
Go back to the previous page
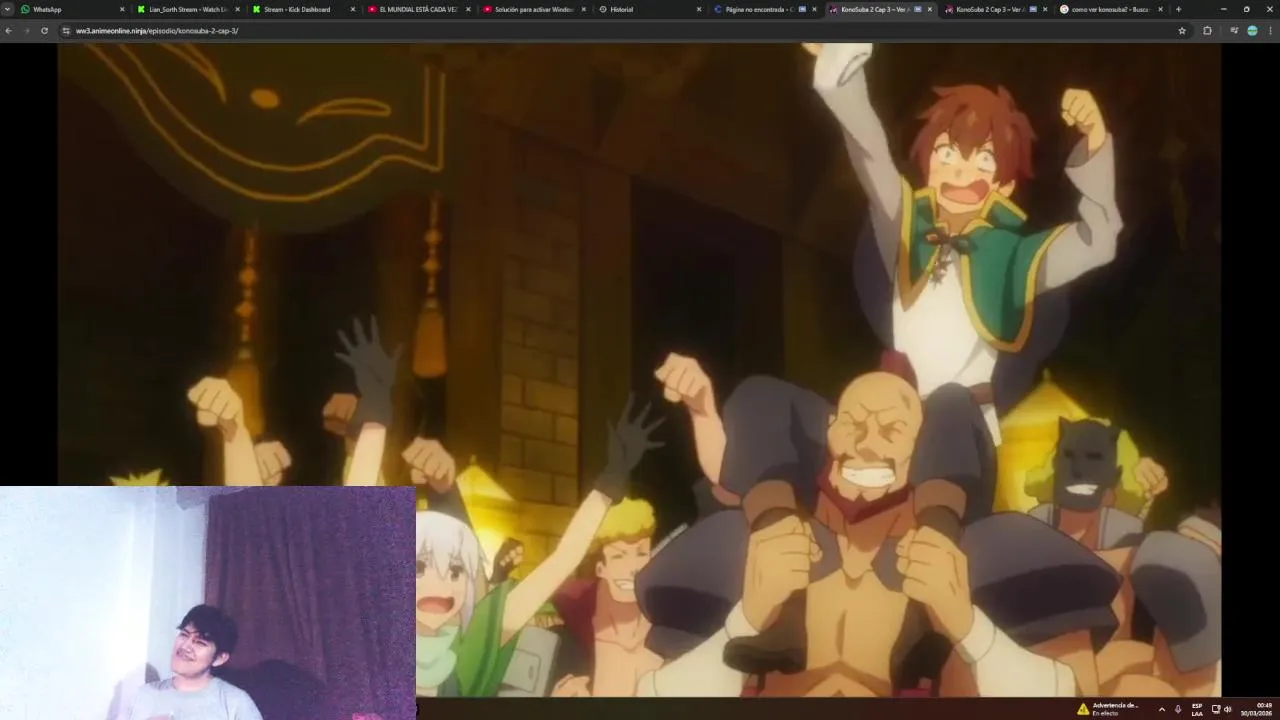pyautogui.click(x=9, y=31)
